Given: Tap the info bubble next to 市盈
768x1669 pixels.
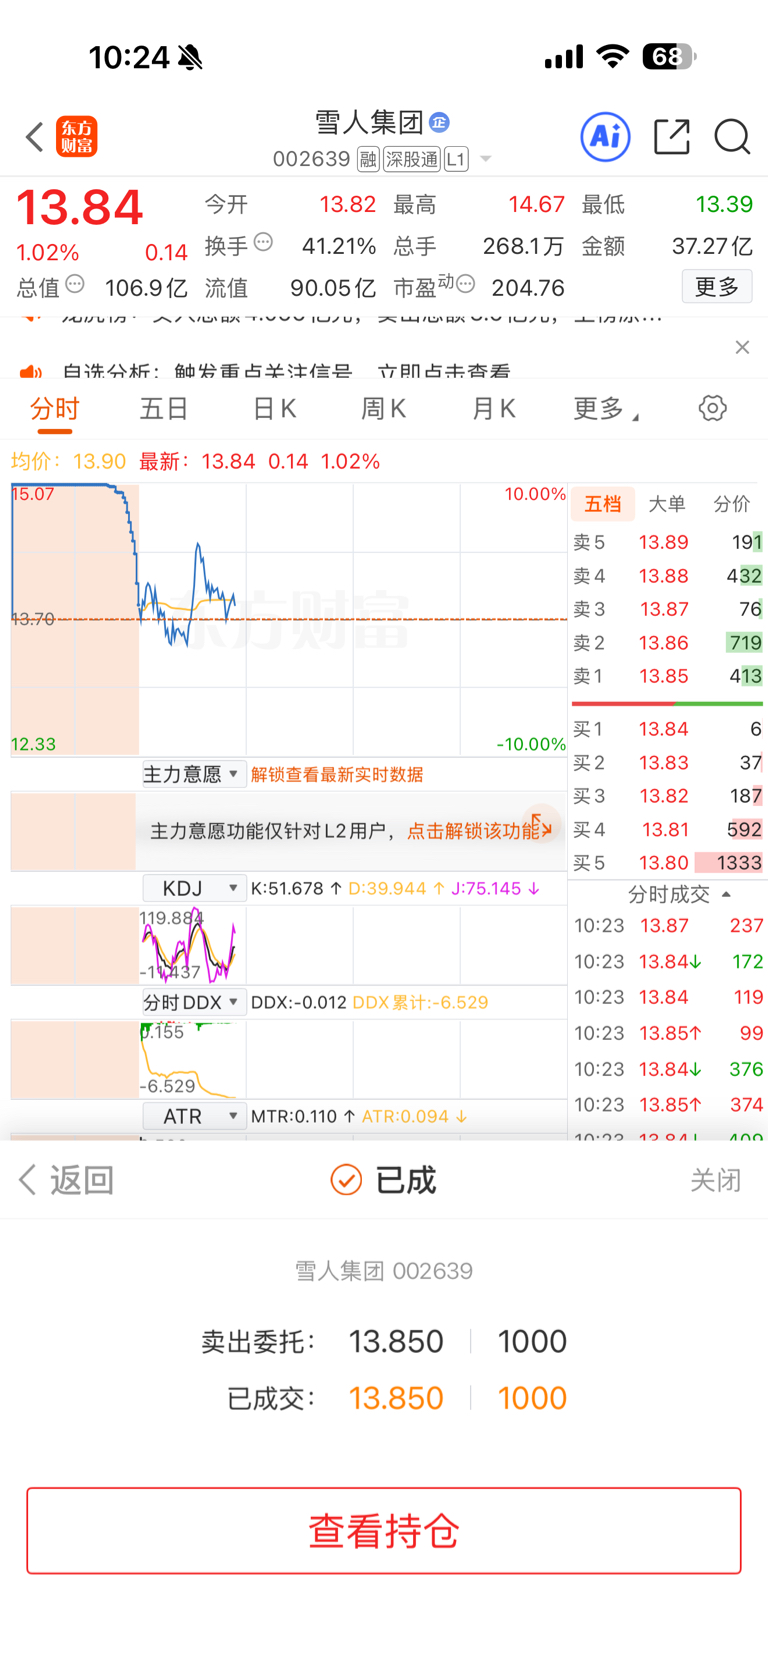Looking at the screenshot, I should [x=465, y=284].
